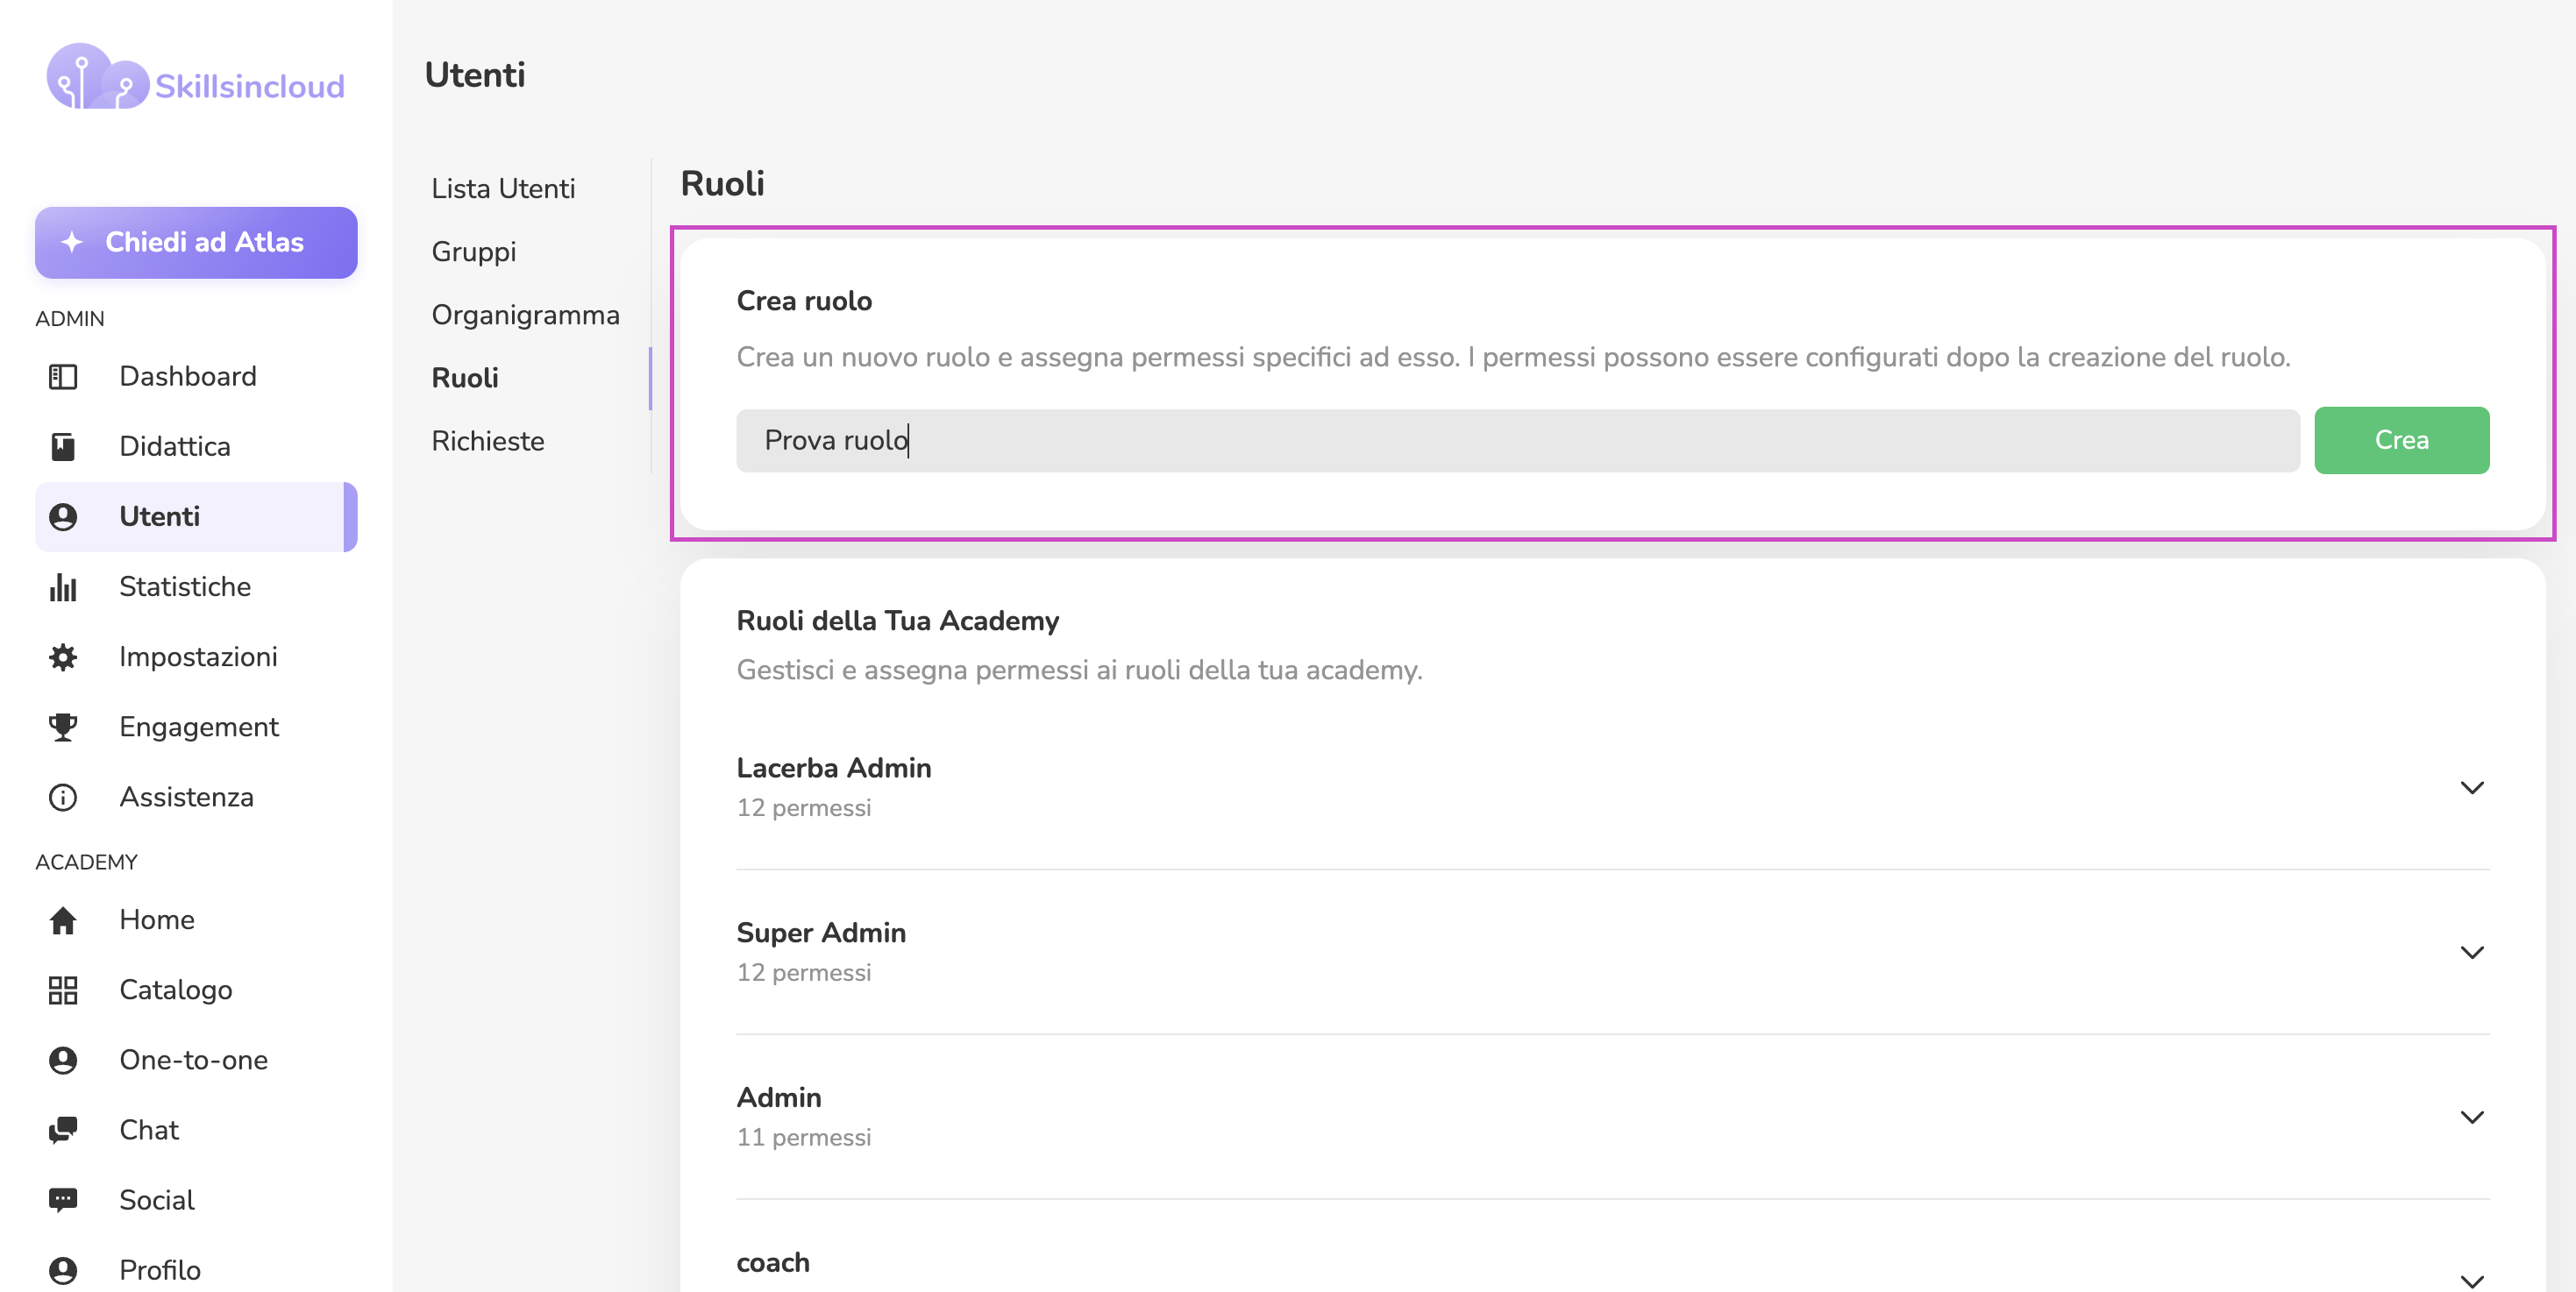Click the green Crea button
Image resolution: width=2576 pixels, height=1292 pixels.
[2401, 440]
